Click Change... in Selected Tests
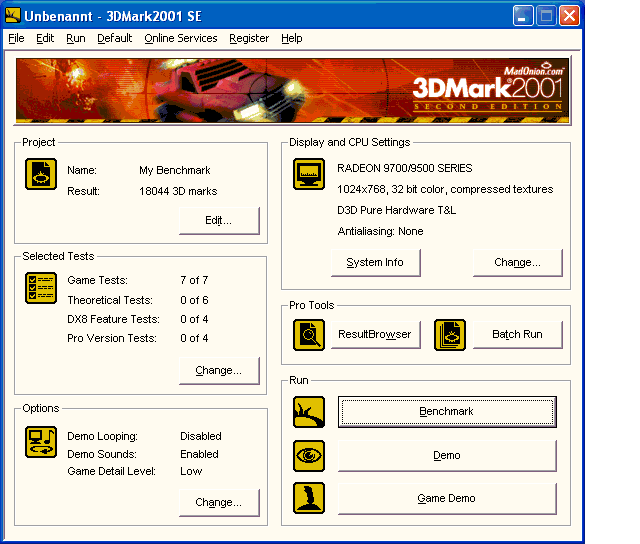This screenshot has width=640, height=544. point(219,371)
